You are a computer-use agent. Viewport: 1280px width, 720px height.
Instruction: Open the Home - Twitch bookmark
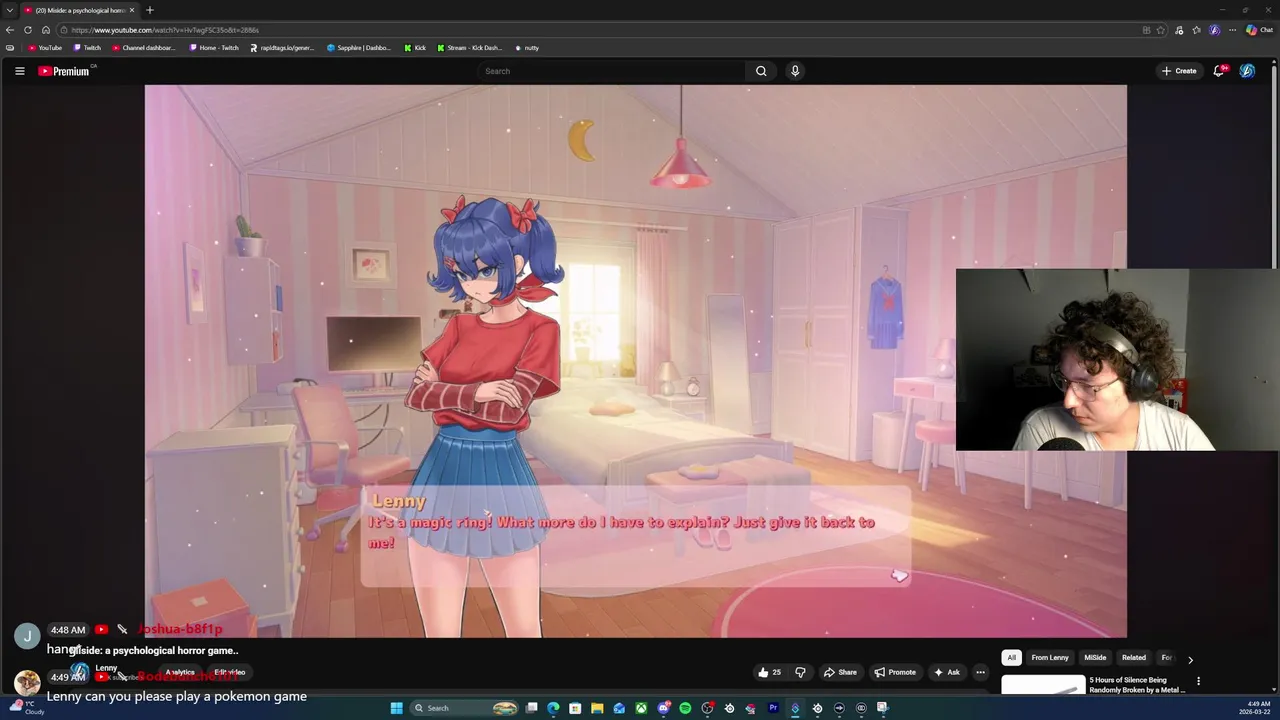pos(214,48)
